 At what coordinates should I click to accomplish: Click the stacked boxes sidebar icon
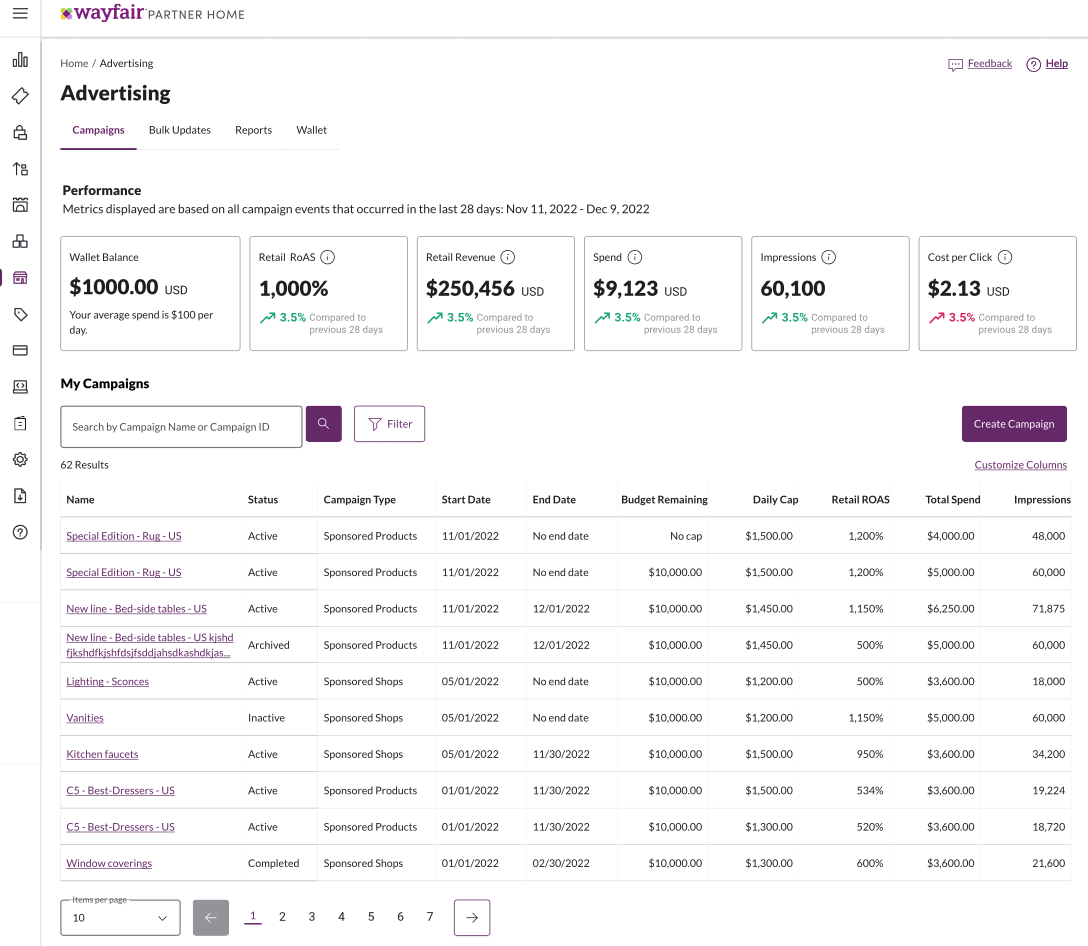click(x=20, y=242)
